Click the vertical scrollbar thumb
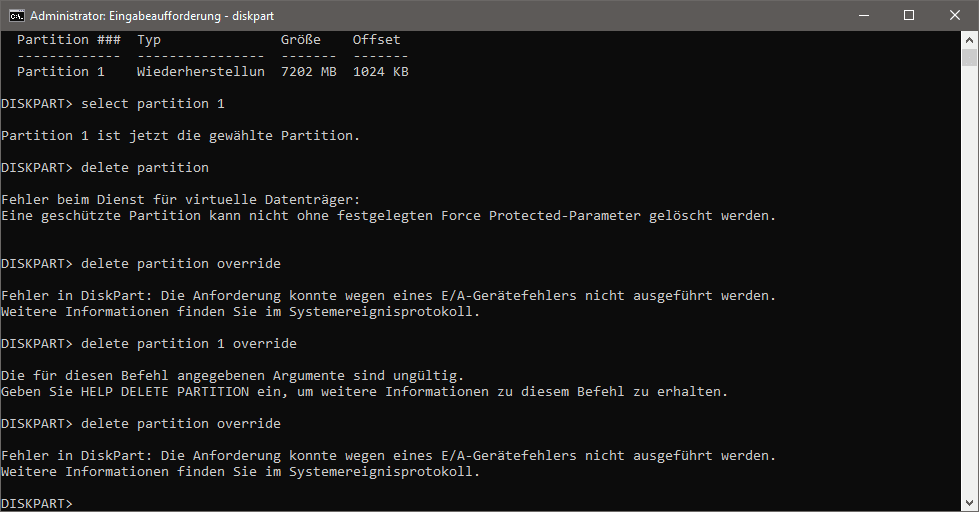979x512 pixels. click(969, 57)
